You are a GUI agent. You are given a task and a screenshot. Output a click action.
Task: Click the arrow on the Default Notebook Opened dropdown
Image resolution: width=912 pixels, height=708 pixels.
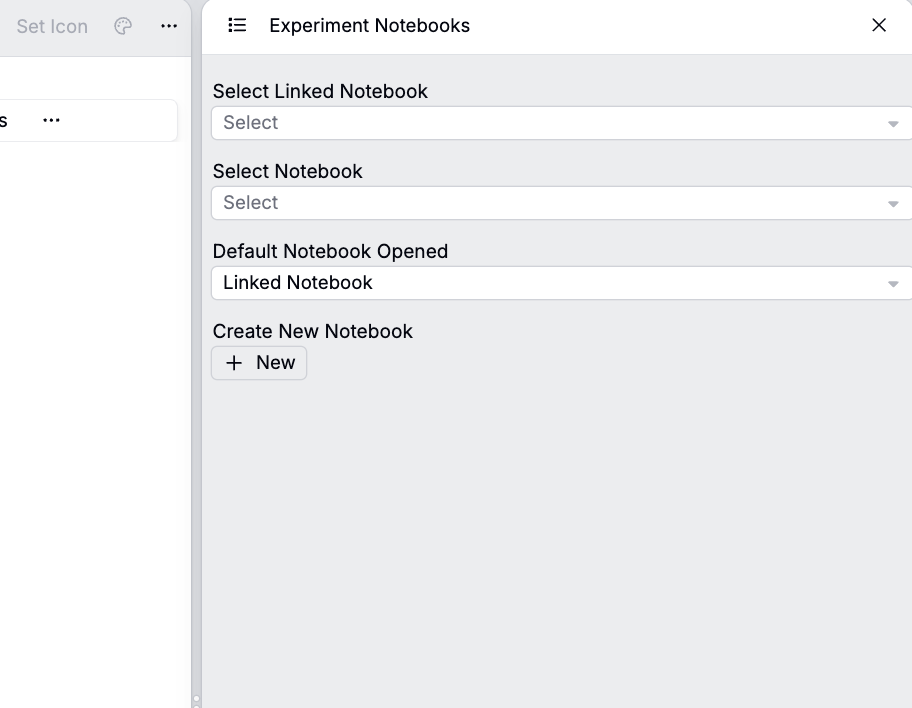(x=893, y=284)
